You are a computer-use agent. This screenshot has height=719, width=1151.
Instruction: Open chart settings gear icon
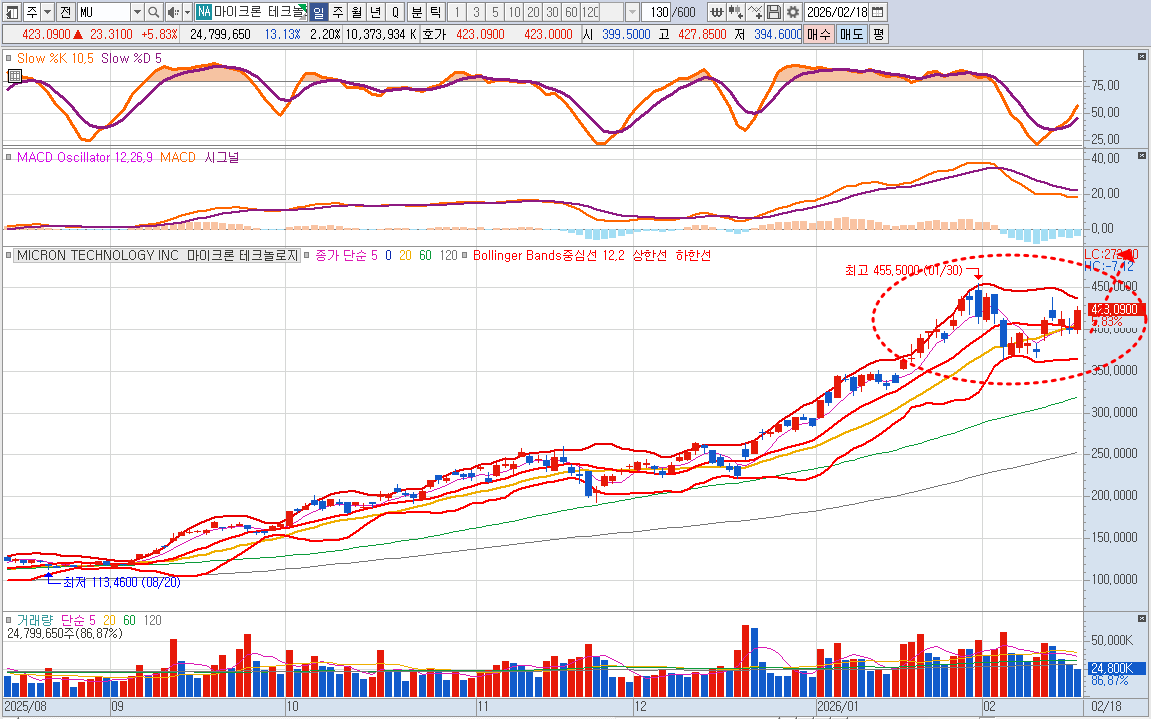[x=793, y=12]
